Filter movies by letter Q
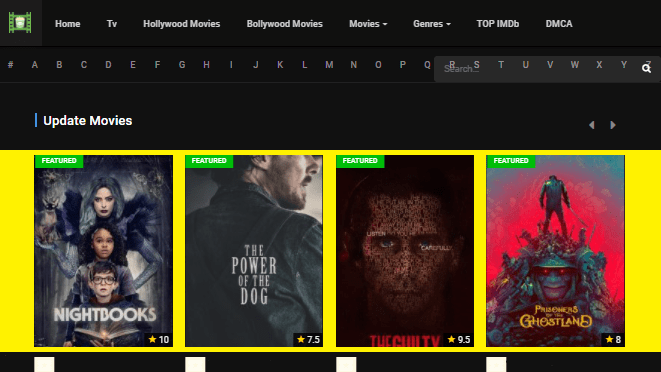 pyautogui.click(x=427, y=65)
